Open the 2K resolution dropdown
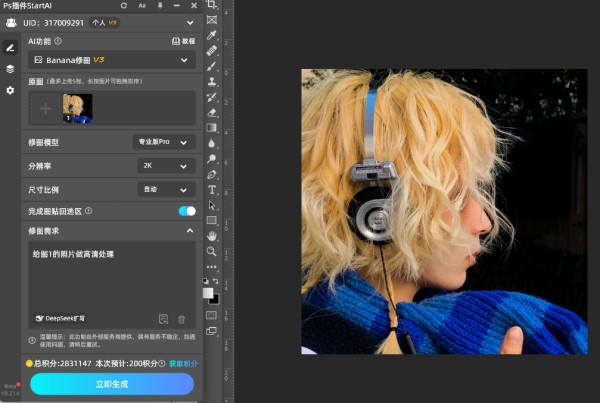This screenshot has height=403, width=600. [x=163, y=165]
